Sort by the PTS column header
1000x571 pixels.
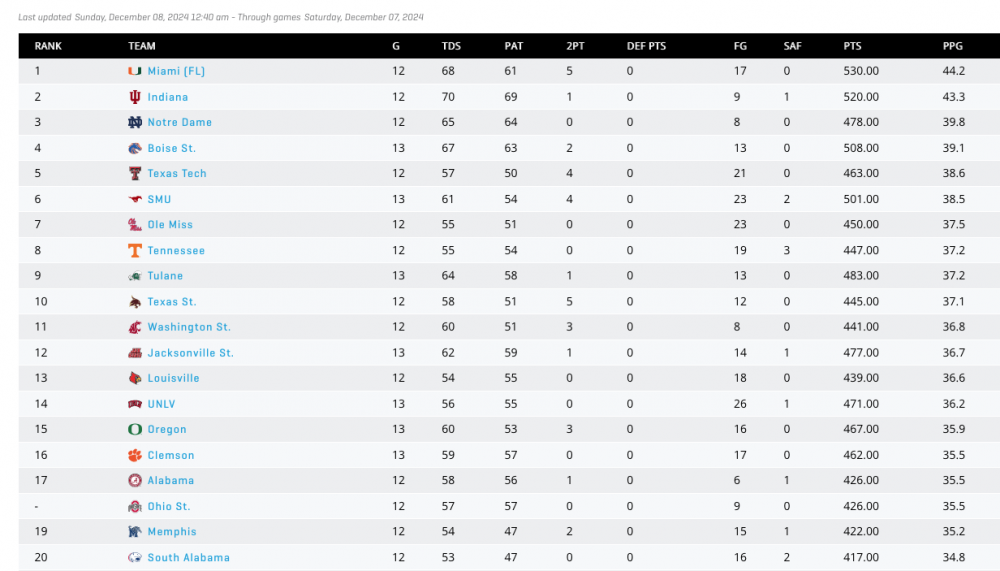(852, 46)
